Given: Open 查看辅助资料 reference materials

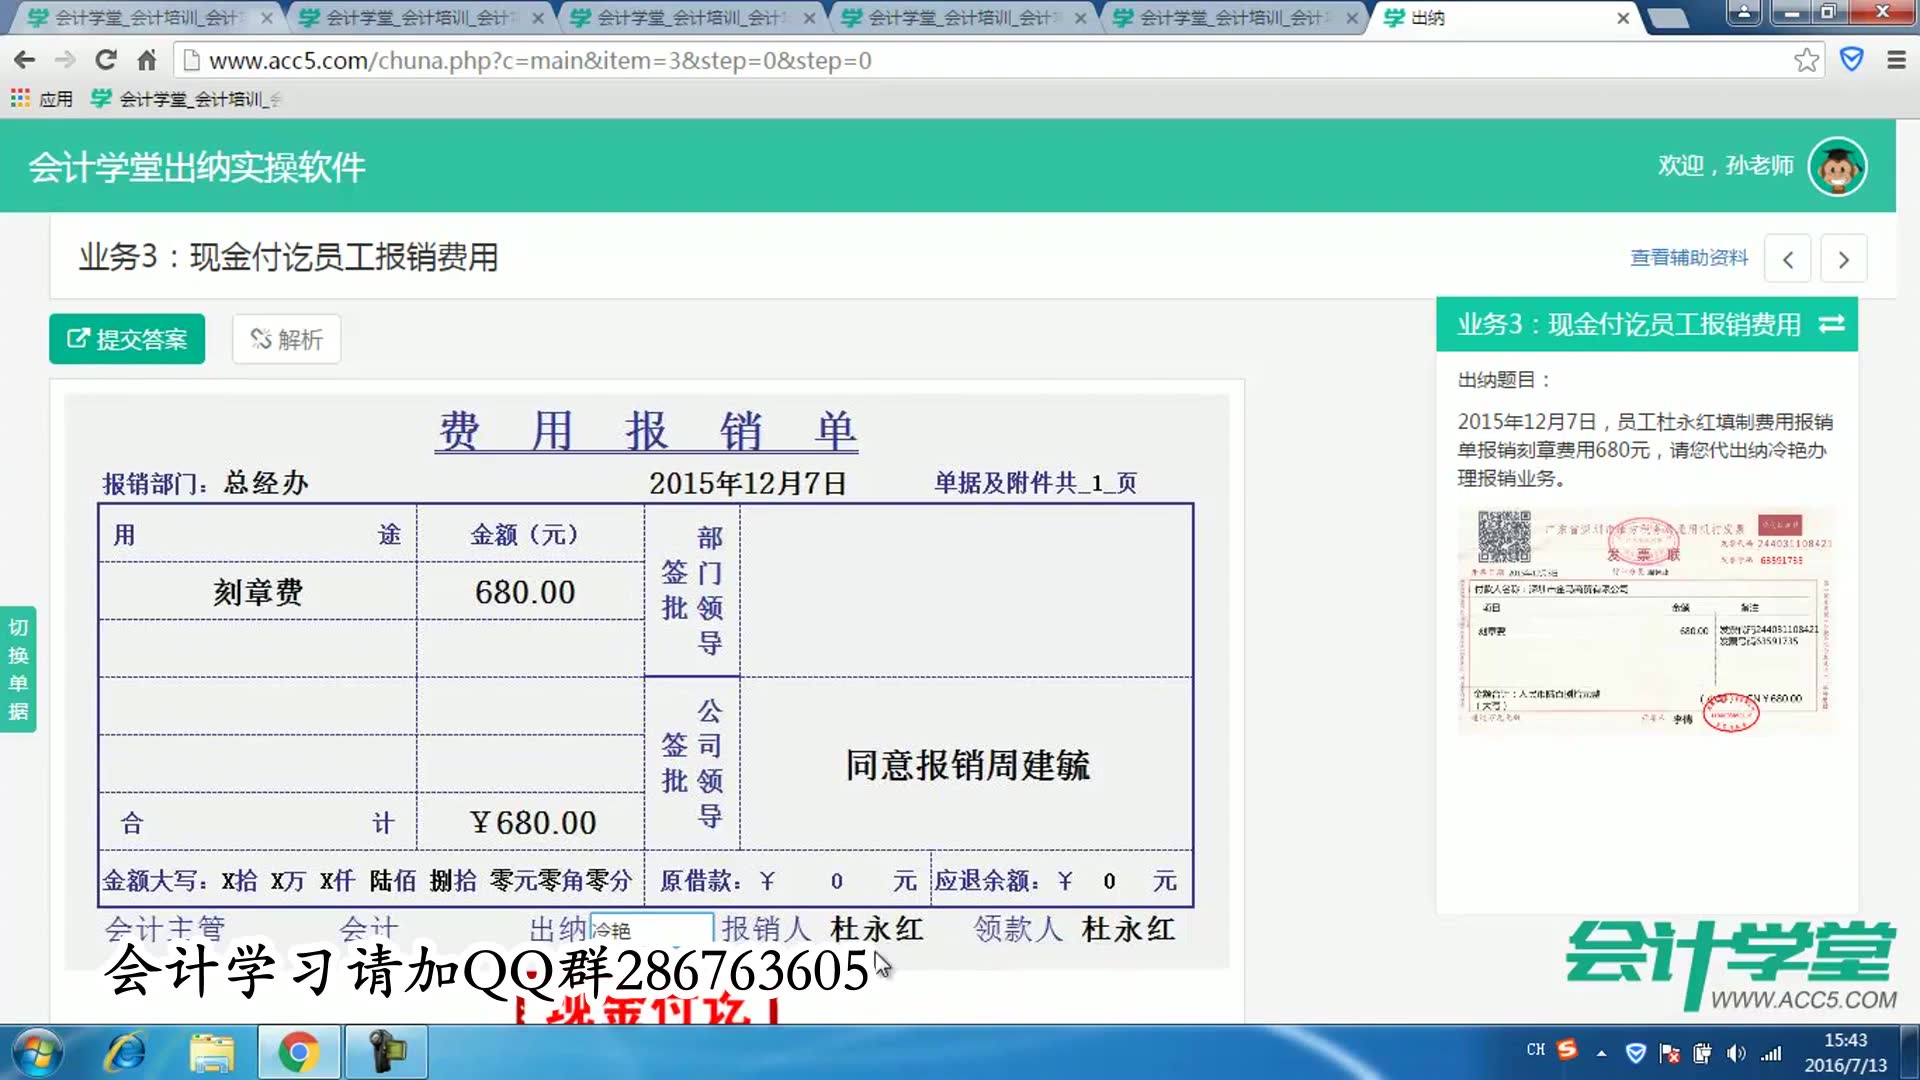Looking at the screenshot, I should [x=1688, y=258].
